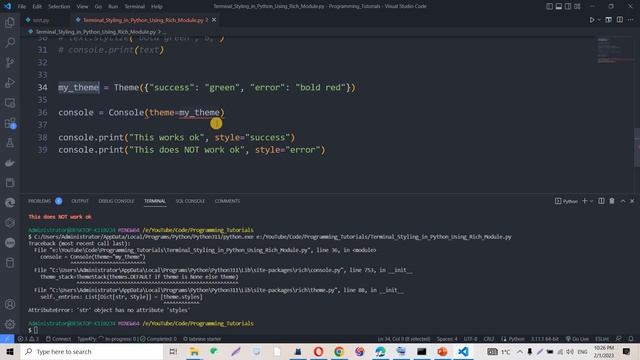Open the Search view in activity bar
This screenshot has width=640, height=360.
[10, 42]
